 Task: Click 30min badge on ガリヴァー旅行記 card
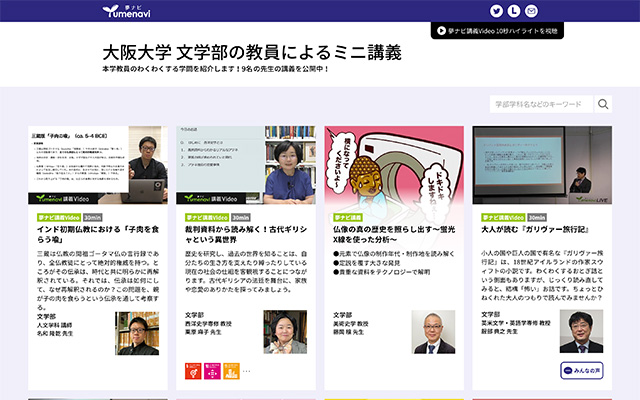coord(537,218)
